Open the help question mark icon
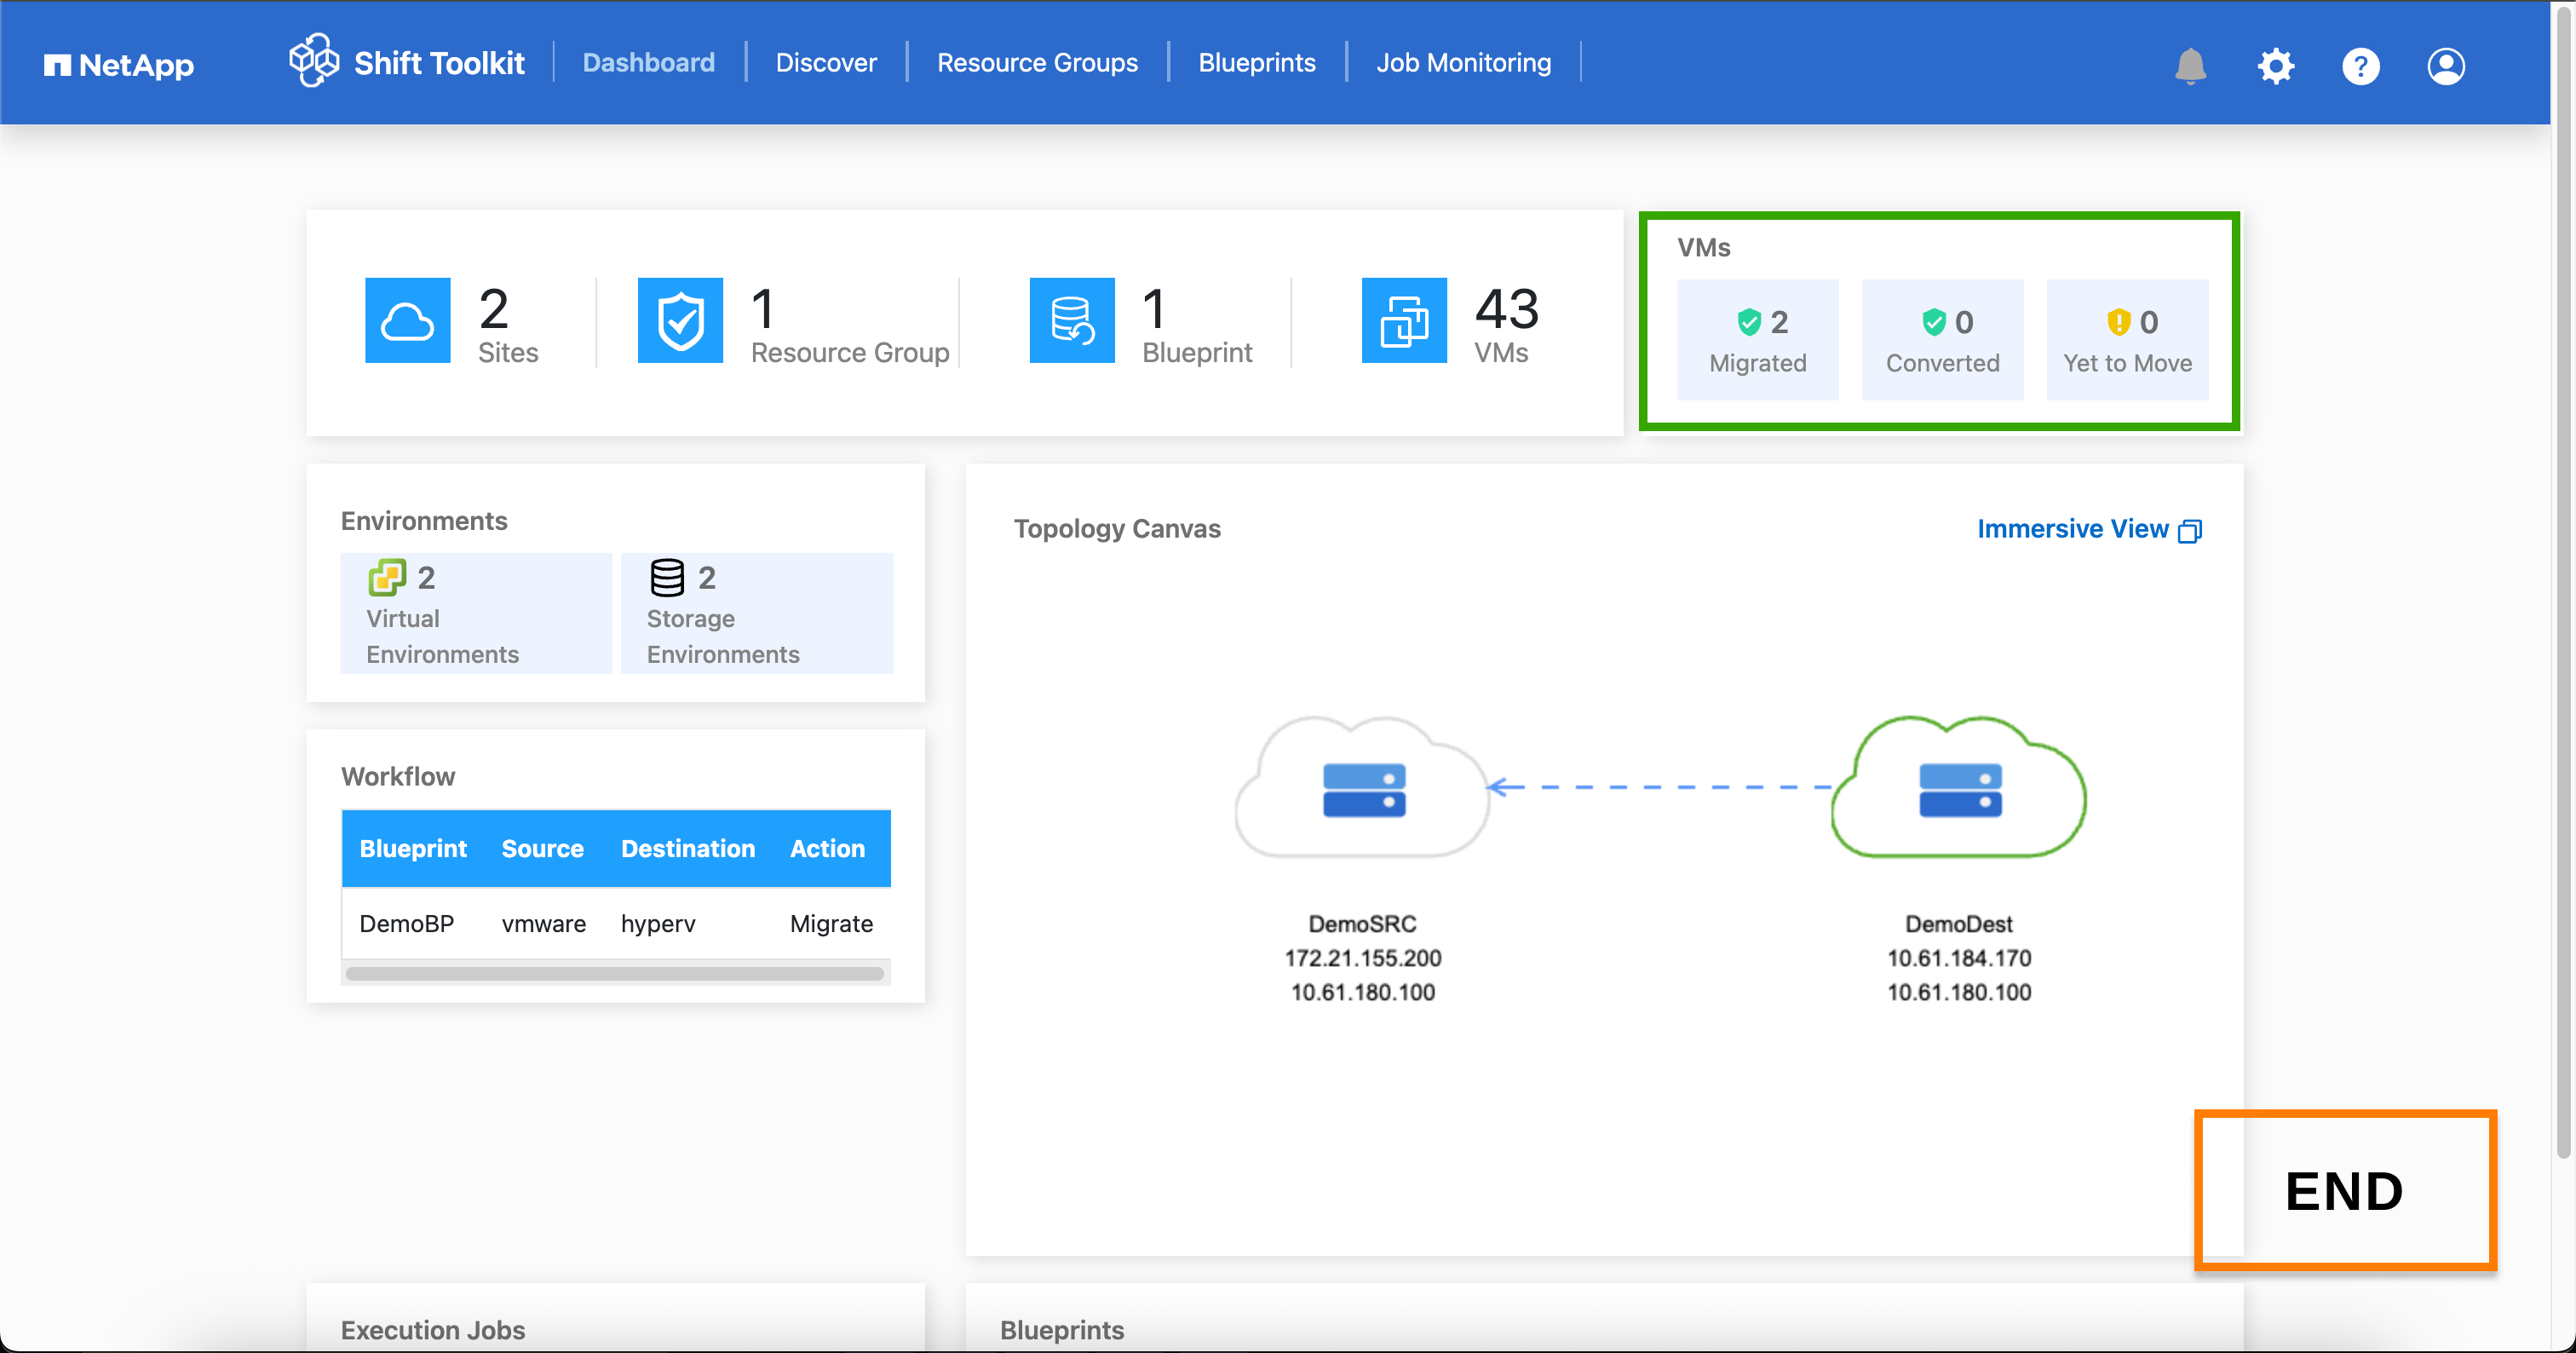This screenshot has width=2576, height=1353. [x=2360, y=66]
